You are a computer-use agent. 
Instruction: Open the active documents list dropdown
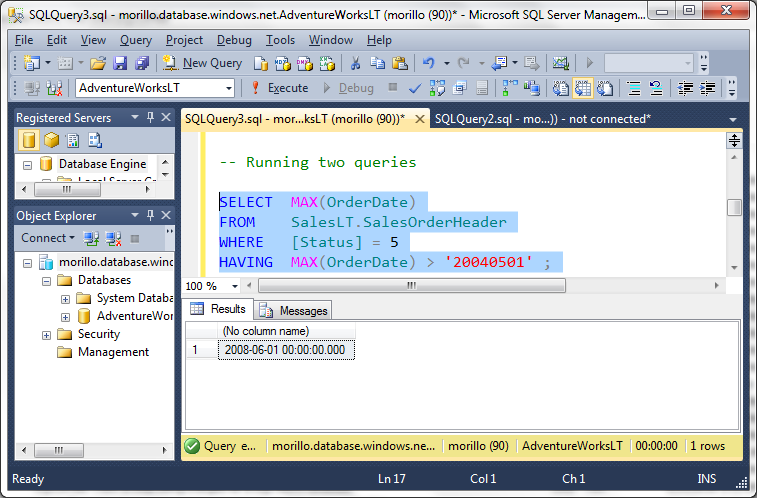[x=733, y=120]
